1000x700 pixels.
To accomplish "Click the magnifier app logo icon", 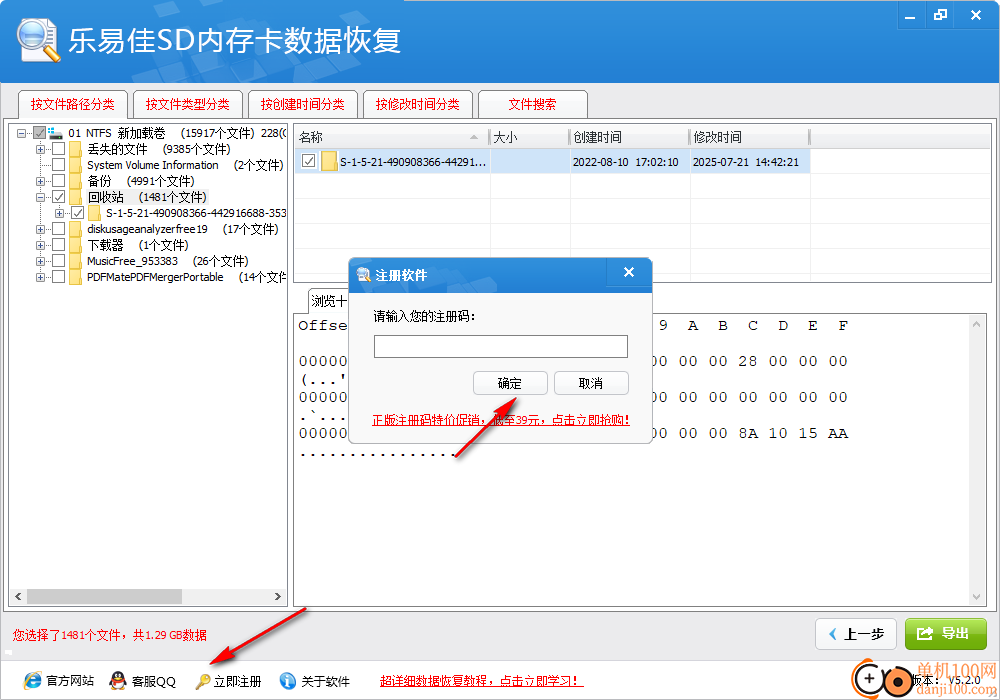I will coord(38,41).
